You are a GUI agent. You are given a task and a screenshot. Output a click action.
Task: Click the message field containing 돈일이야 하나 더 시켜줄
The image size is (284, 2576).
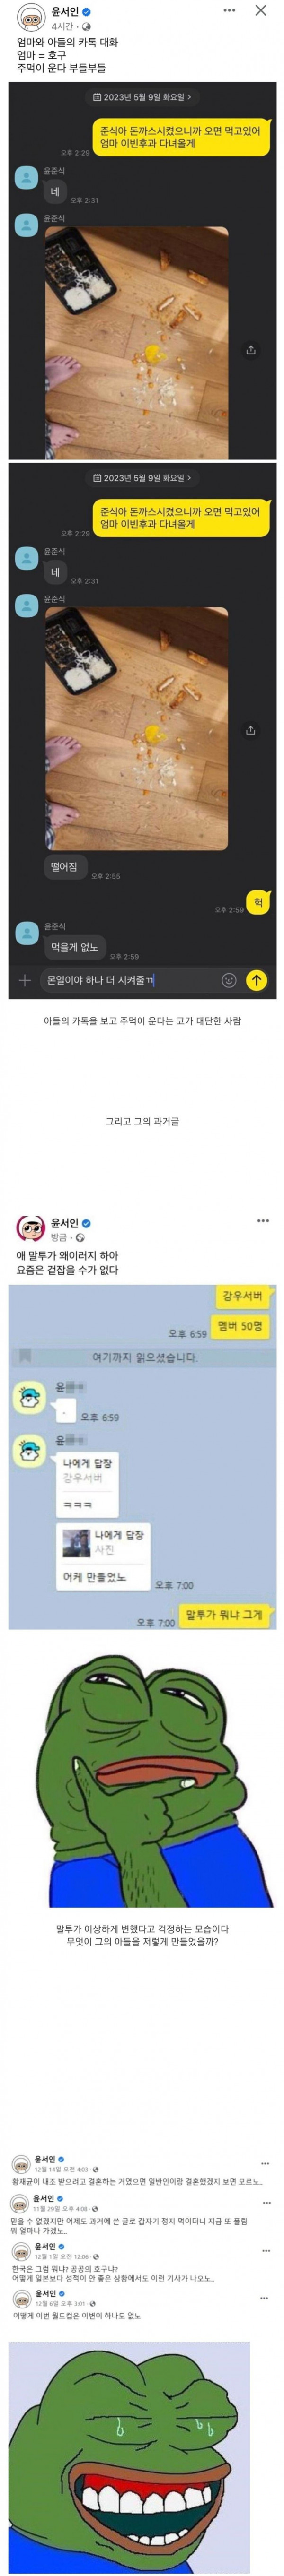127,981
